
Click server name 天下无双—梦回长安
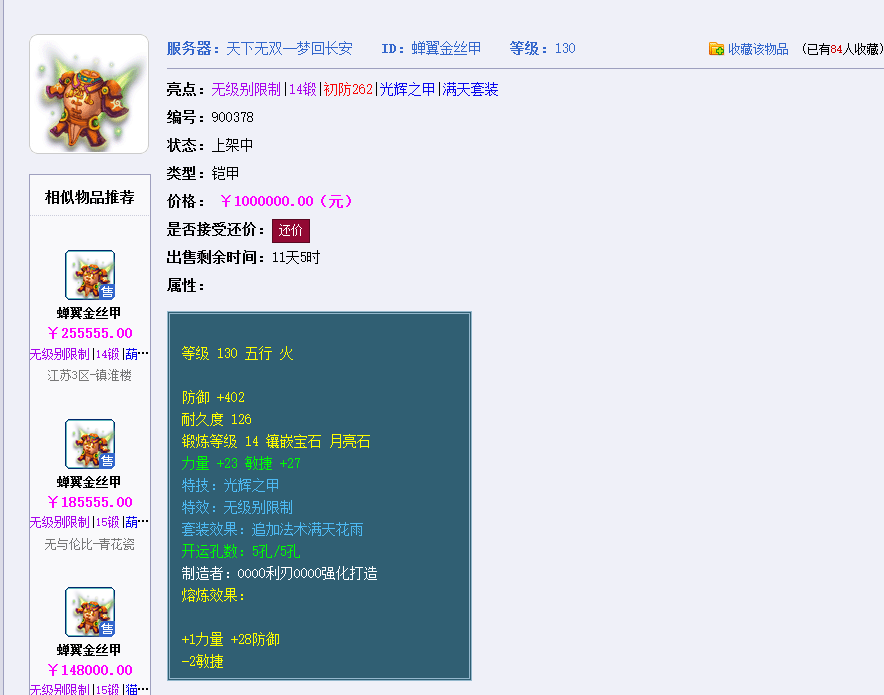[x=289, y=48]
